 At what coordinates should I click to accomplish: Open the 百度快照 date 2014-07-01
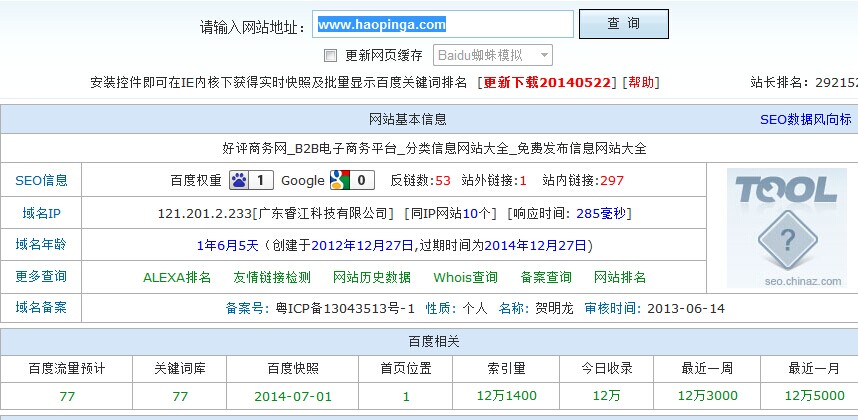click(x=293, y=396)
